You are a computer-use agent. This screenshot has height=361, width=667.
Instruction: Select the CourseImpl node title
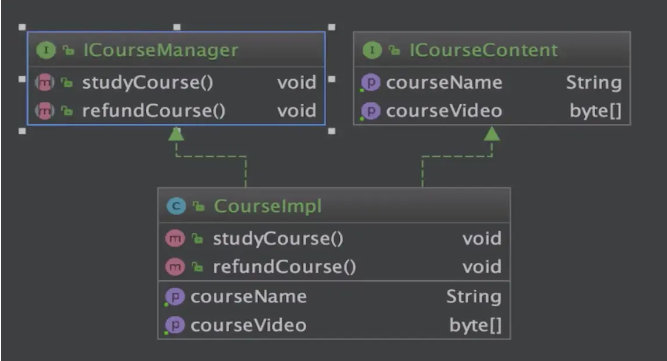pos(268,206)
